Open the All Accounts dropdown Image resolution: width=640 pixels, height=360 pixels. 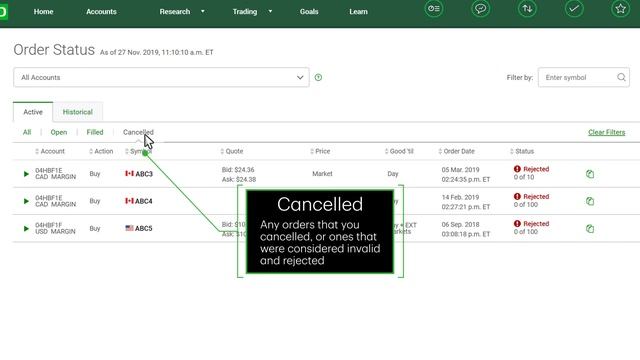[x=161, y=77]
